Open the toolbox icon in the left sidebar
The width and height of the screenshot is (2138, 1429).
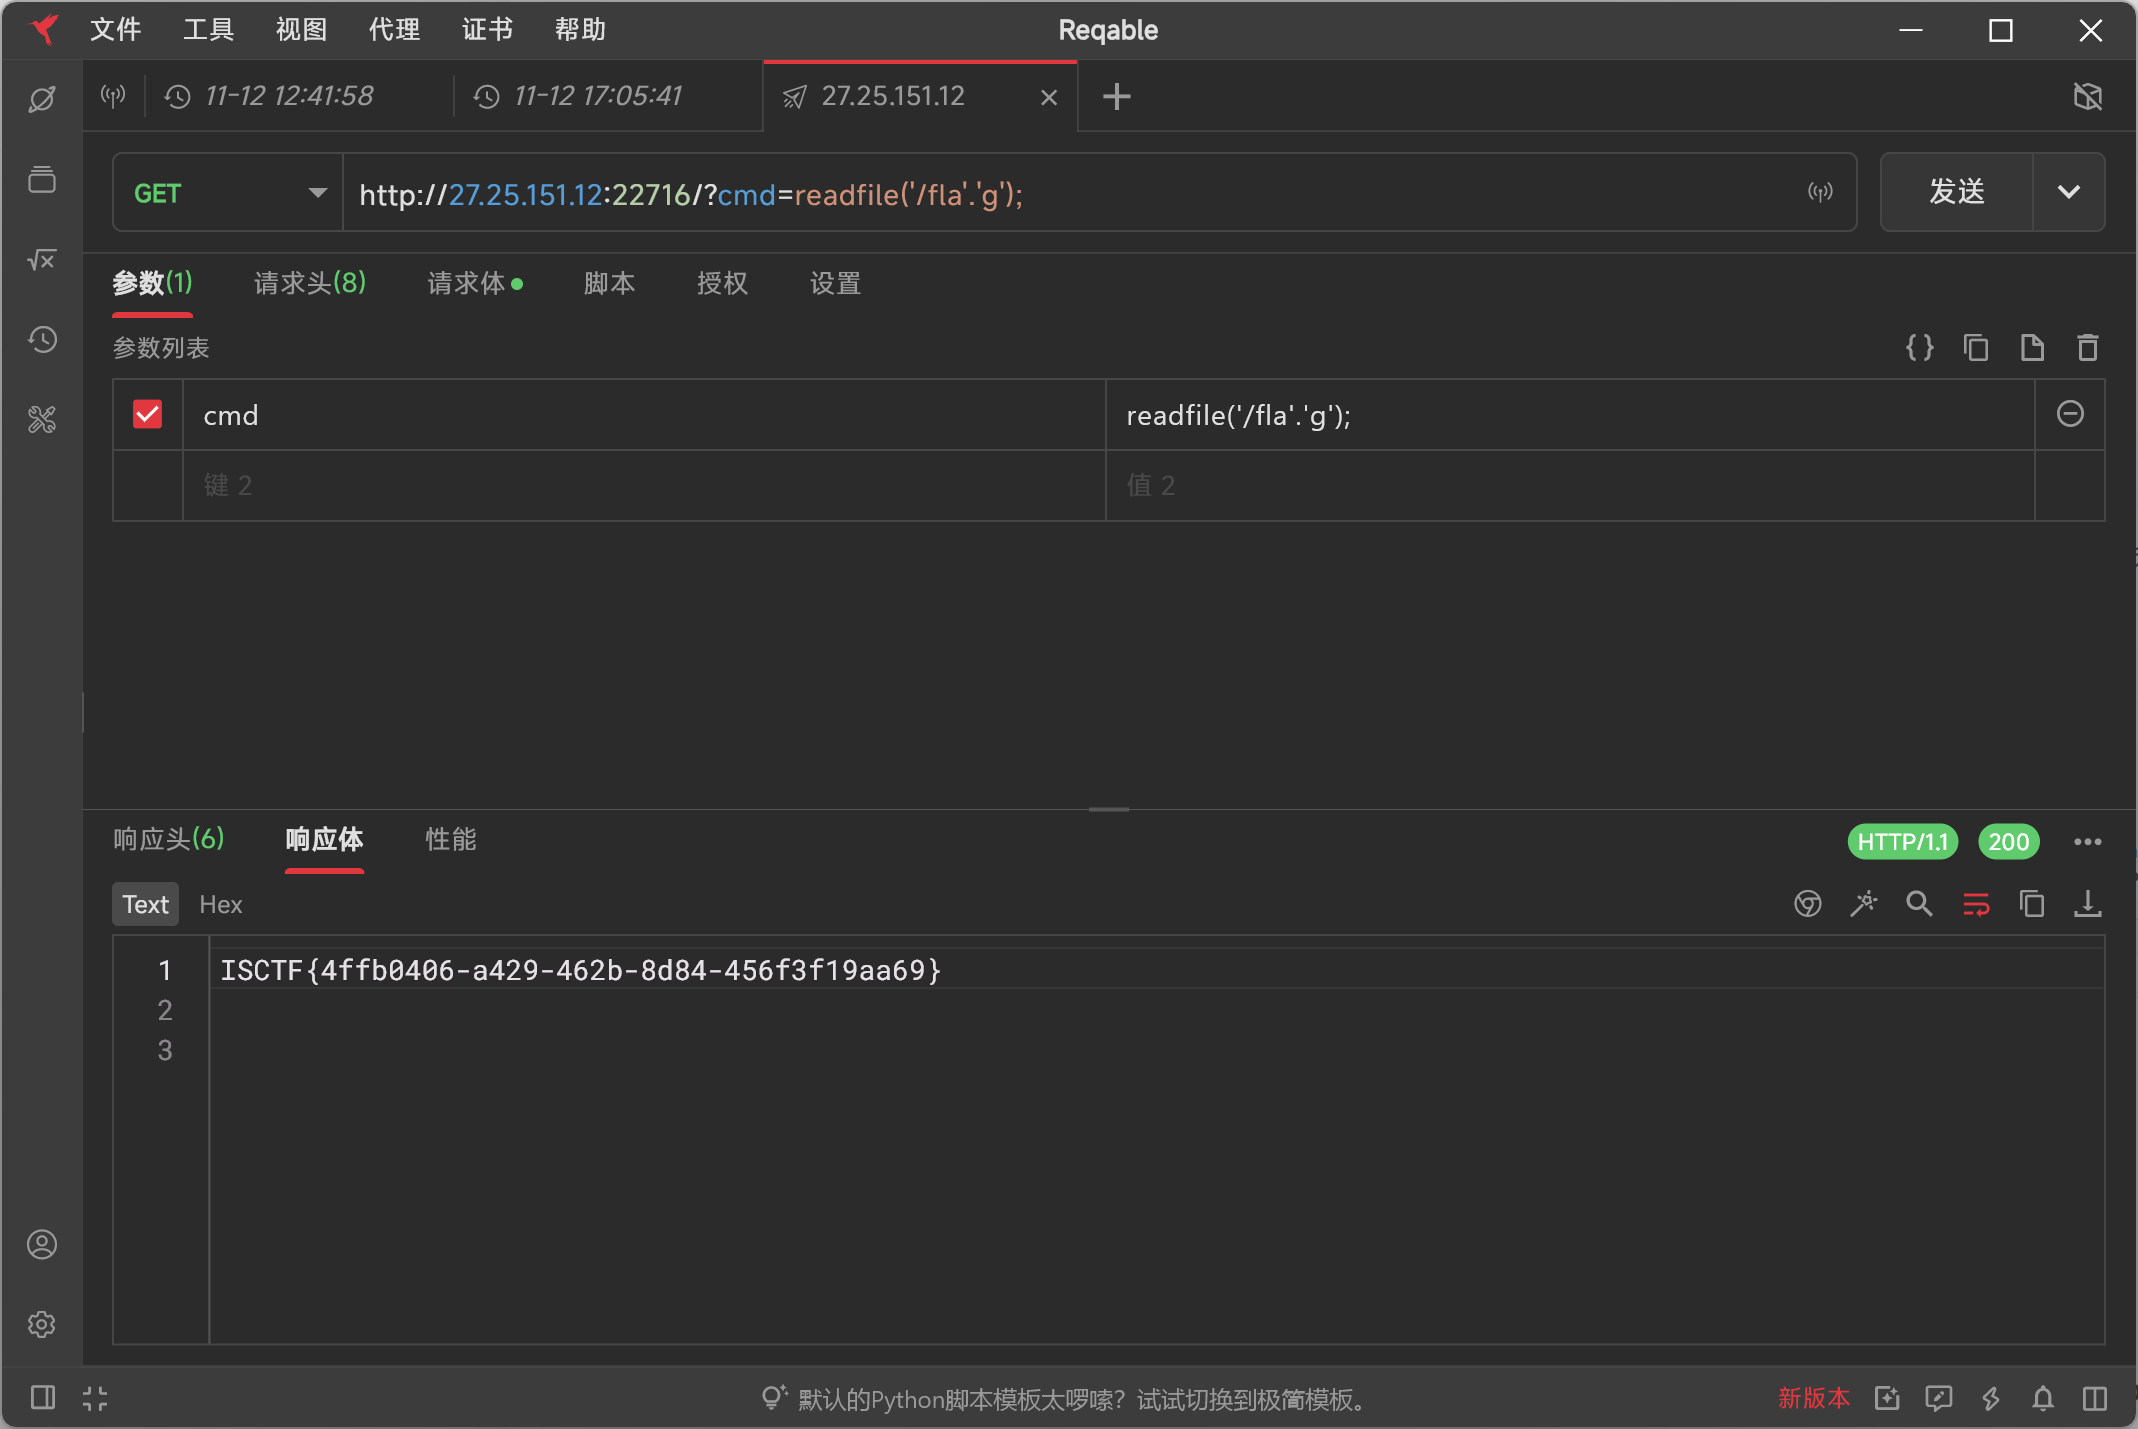pyautogui.click(x=42, y=419)
